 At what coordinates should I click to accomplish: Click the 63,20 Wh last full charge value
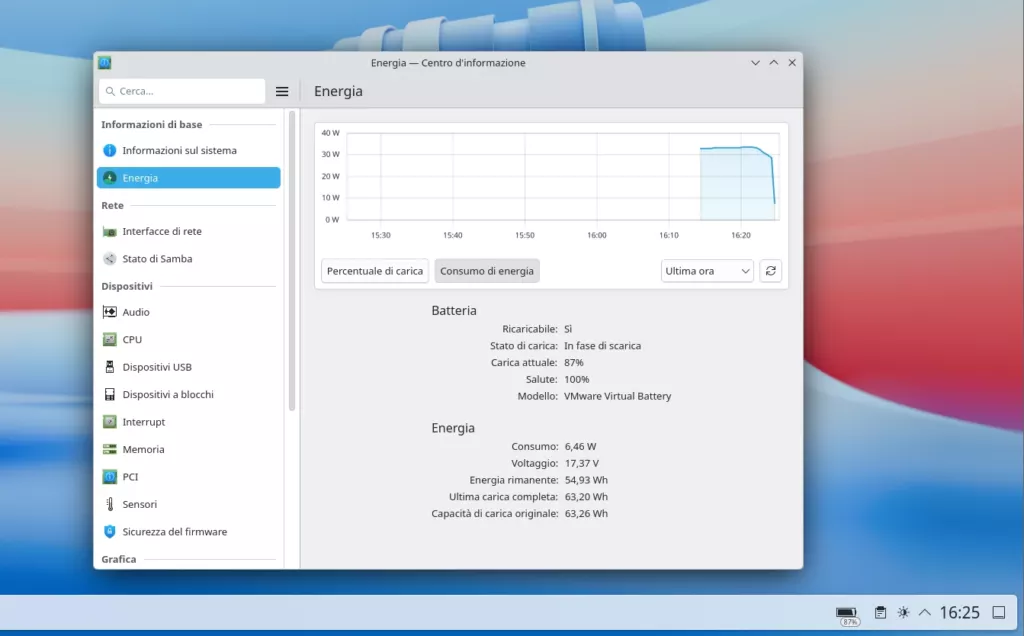(586, 497)
